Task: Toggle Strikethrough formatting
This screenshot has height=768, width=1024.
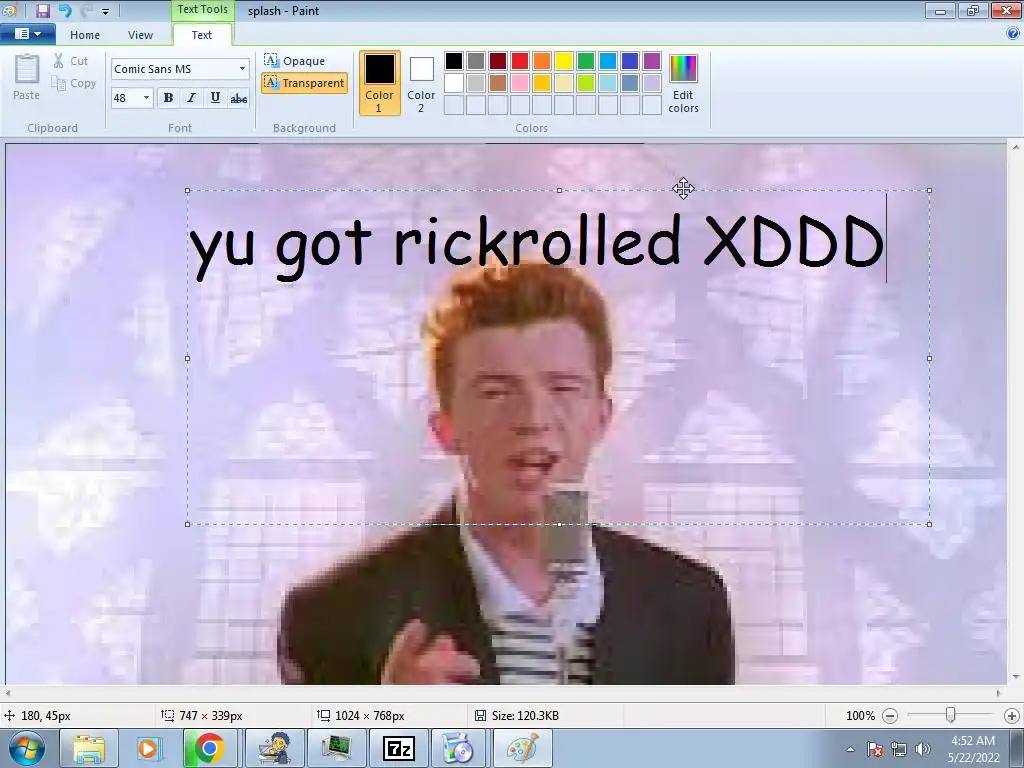Action: click(238, 98)
